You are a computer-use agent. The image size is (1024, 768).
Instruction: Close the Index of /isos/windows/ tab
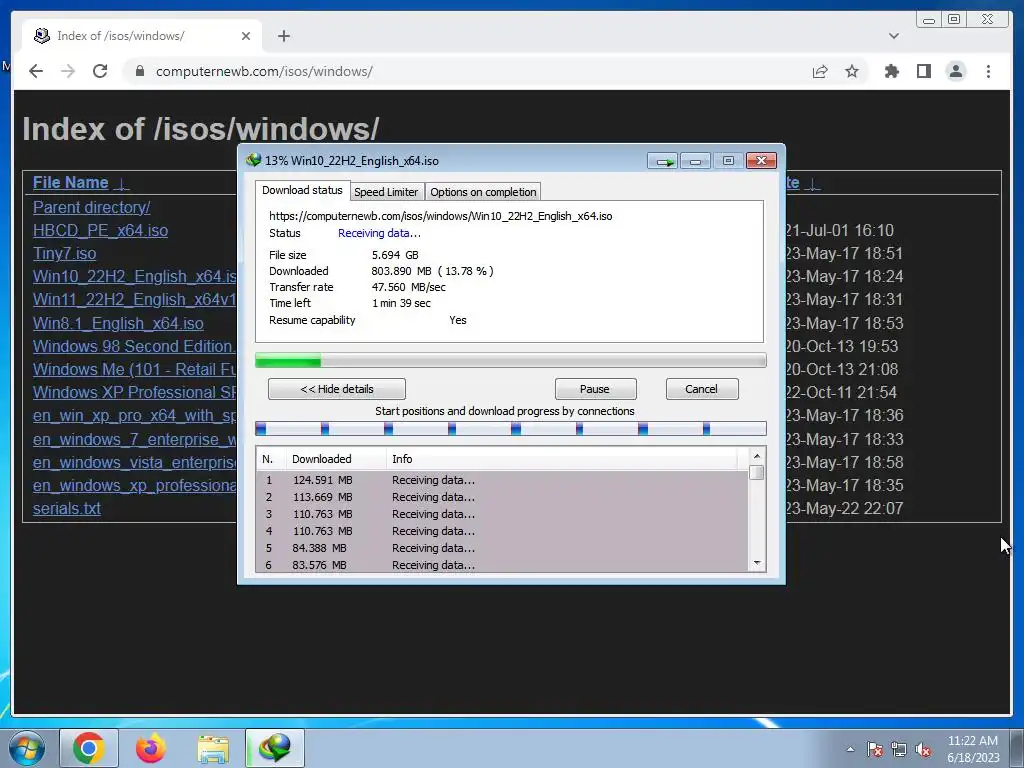point(246,36)
